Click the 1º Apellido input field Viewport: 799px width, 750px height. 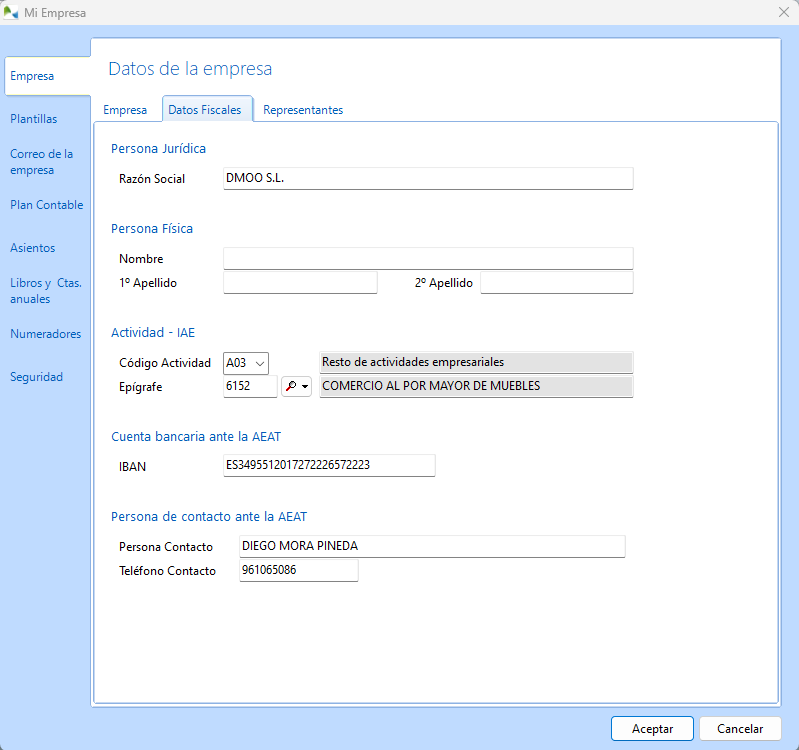(300, 282)
